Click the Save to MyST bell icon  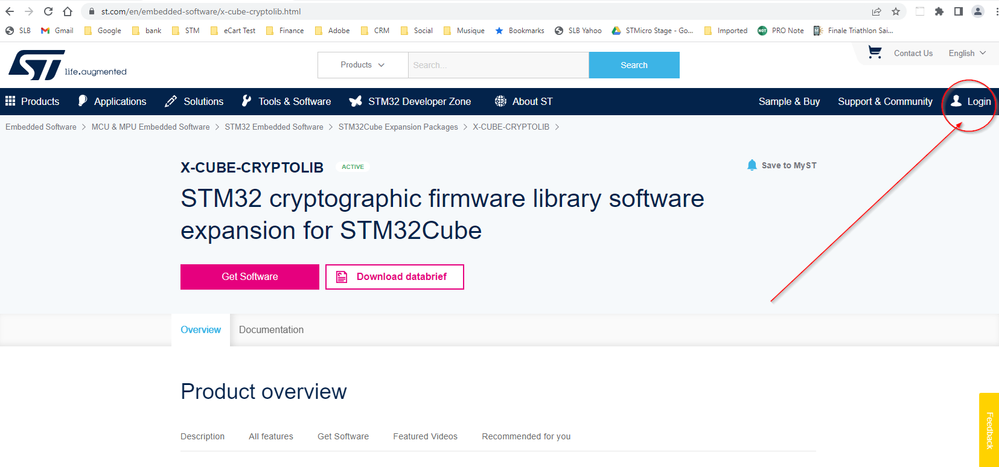[752, 166]
